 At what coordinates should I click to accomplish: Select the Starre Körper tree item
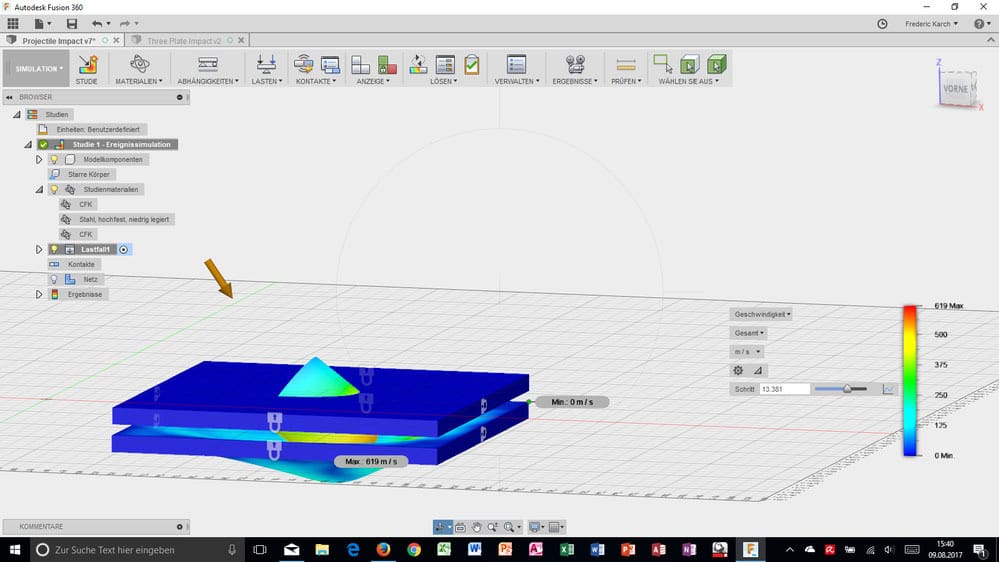(89, 175)
